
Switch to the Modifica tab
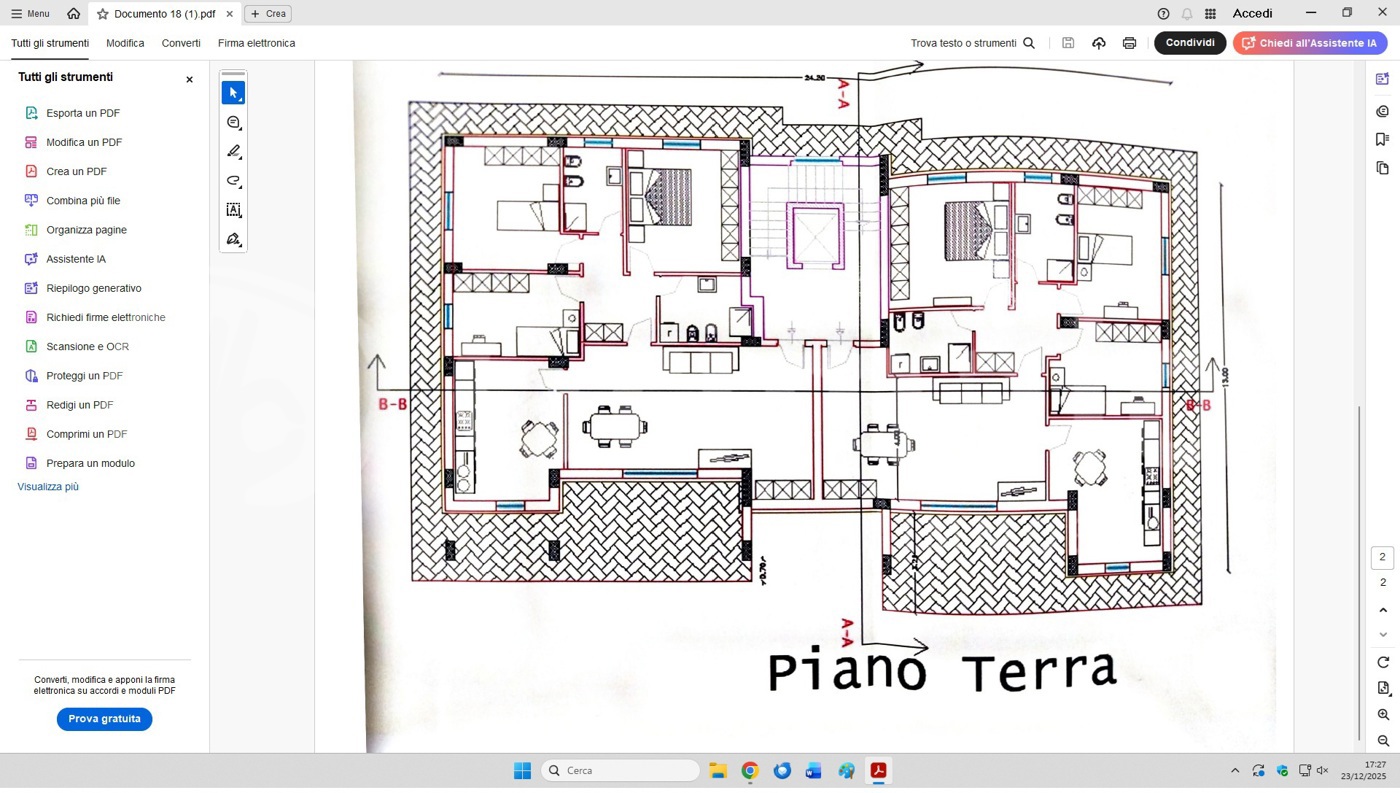[125, 43]
